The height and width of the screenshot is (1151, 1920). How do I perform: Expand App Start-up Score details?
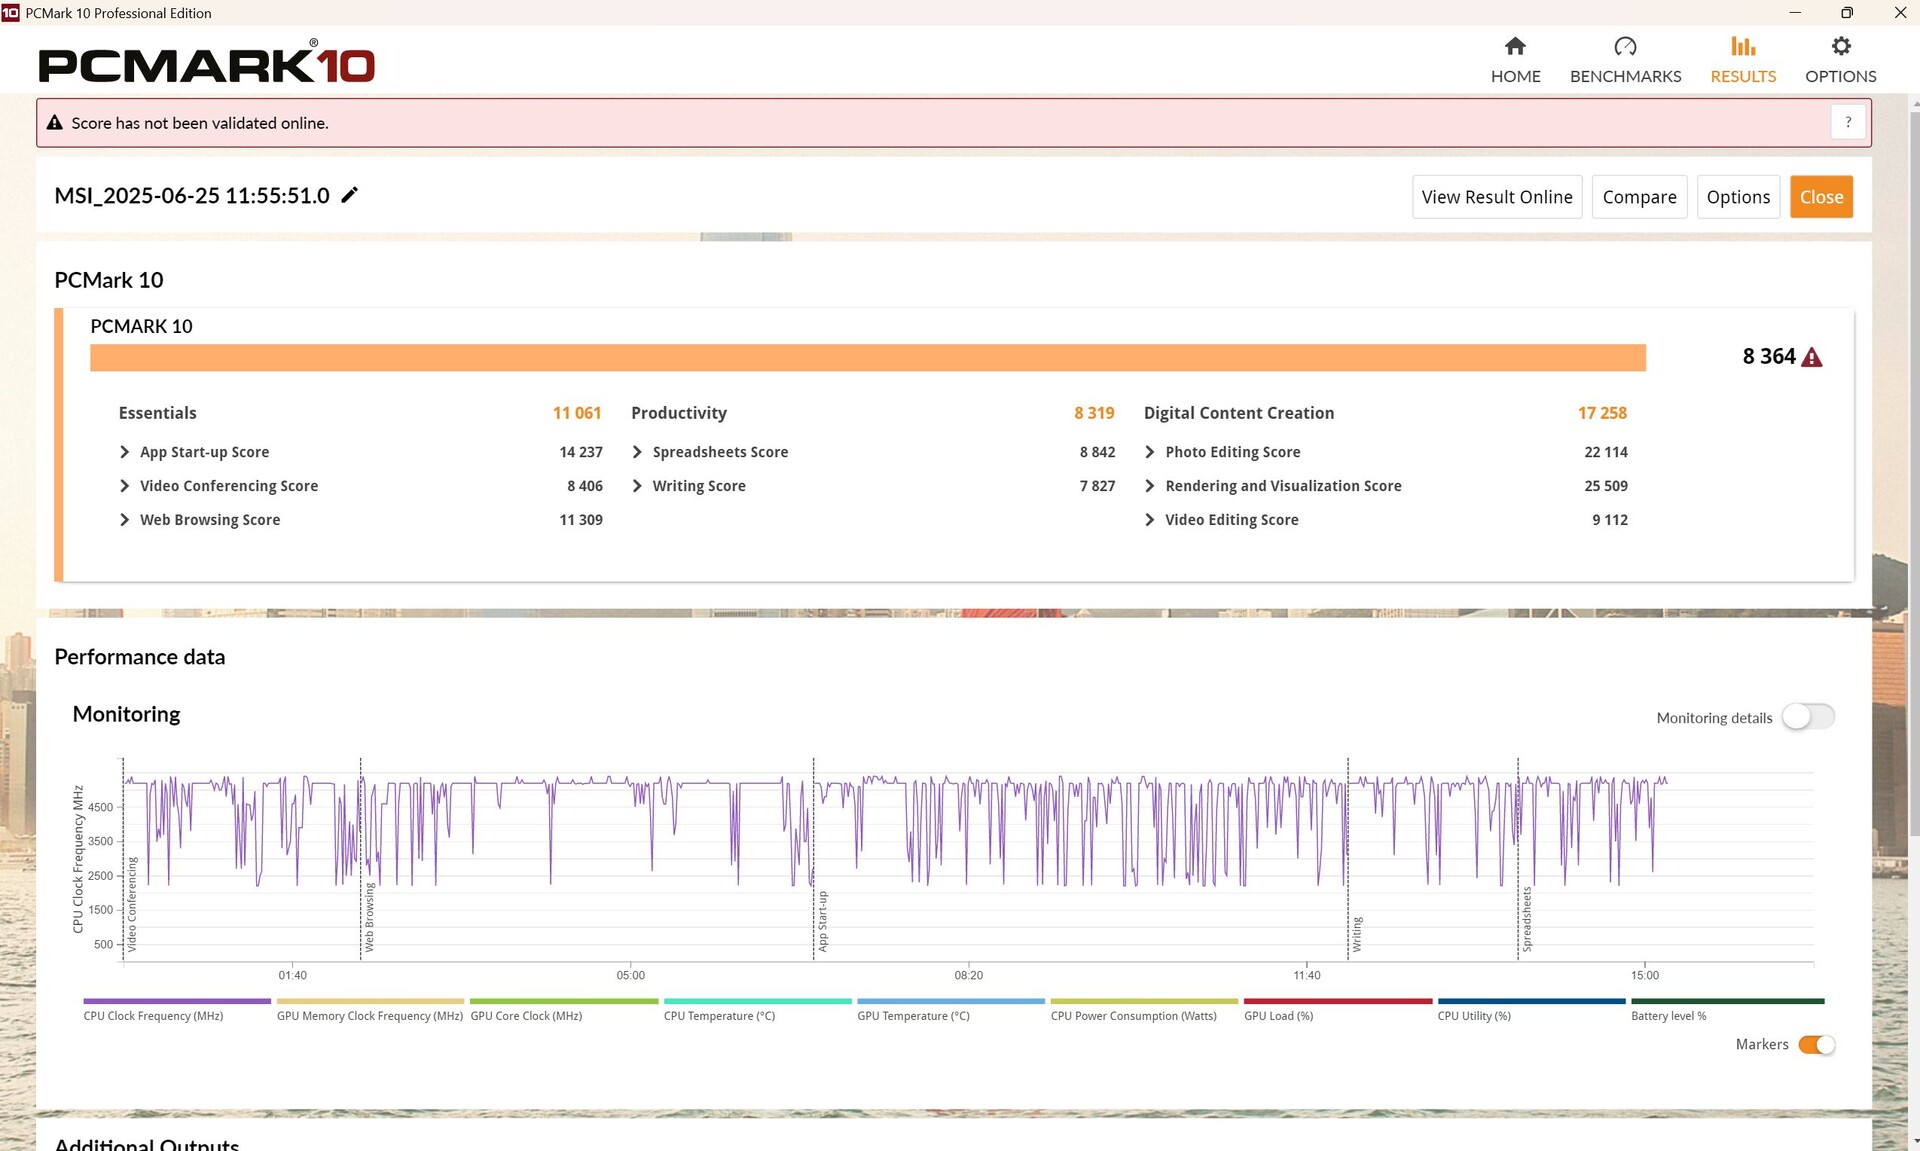pos(125,452)
